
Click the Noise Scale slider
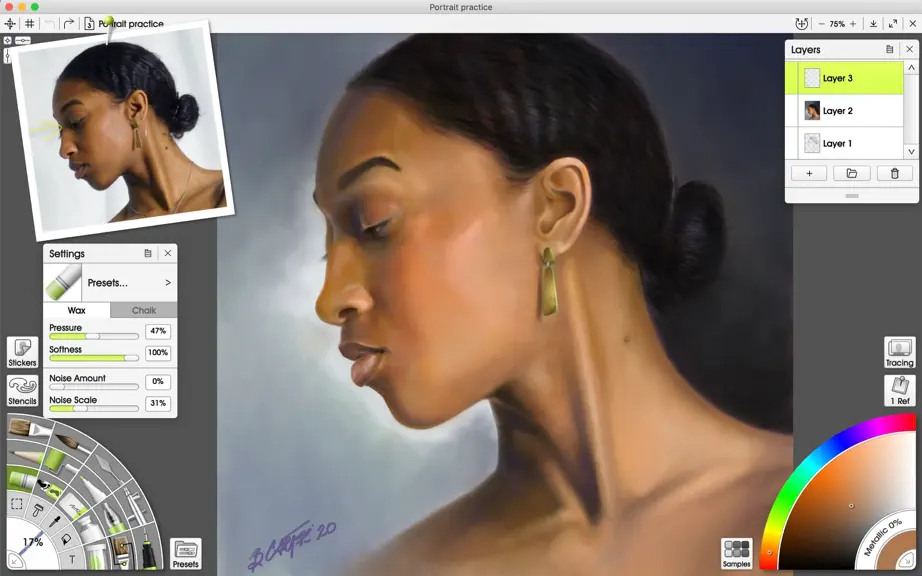click(94, 408)
